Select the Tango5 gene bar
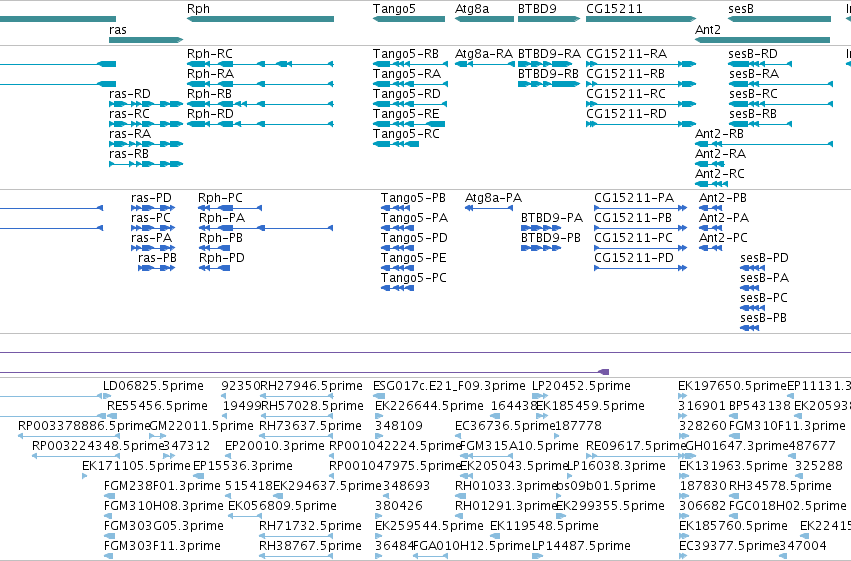This screenshot has width=851, height=561. [x=409, y=19]
